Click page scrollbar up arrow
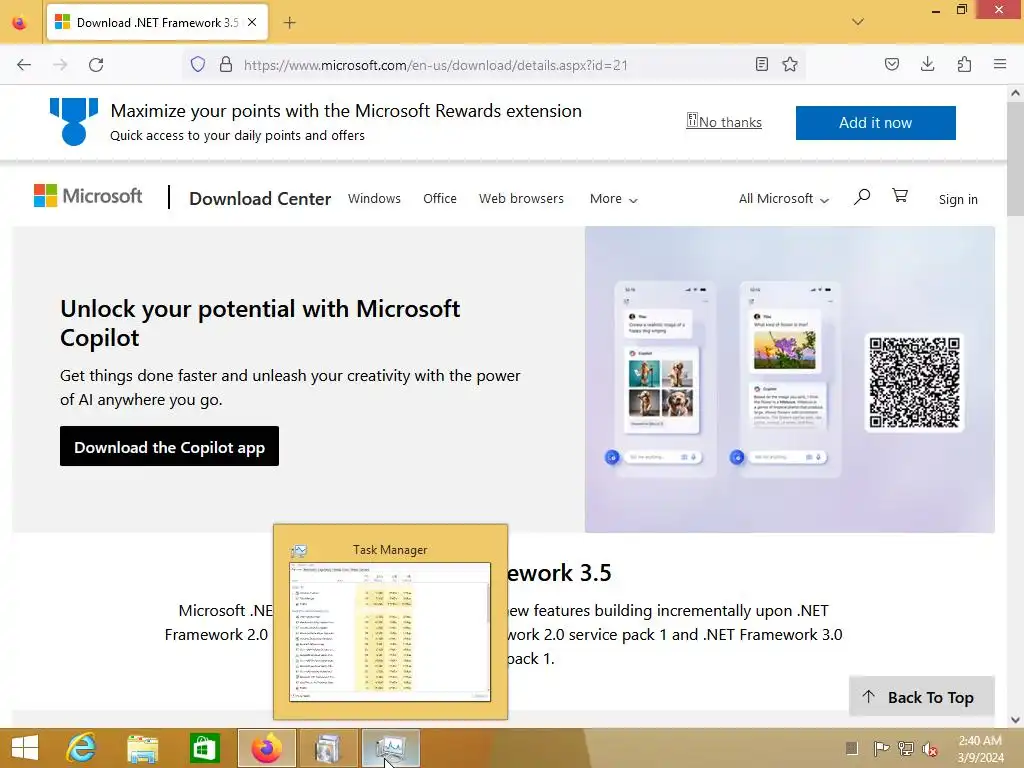Image resolution: width=1024 pixels, height=768 pixels. tap(1015, 93)
